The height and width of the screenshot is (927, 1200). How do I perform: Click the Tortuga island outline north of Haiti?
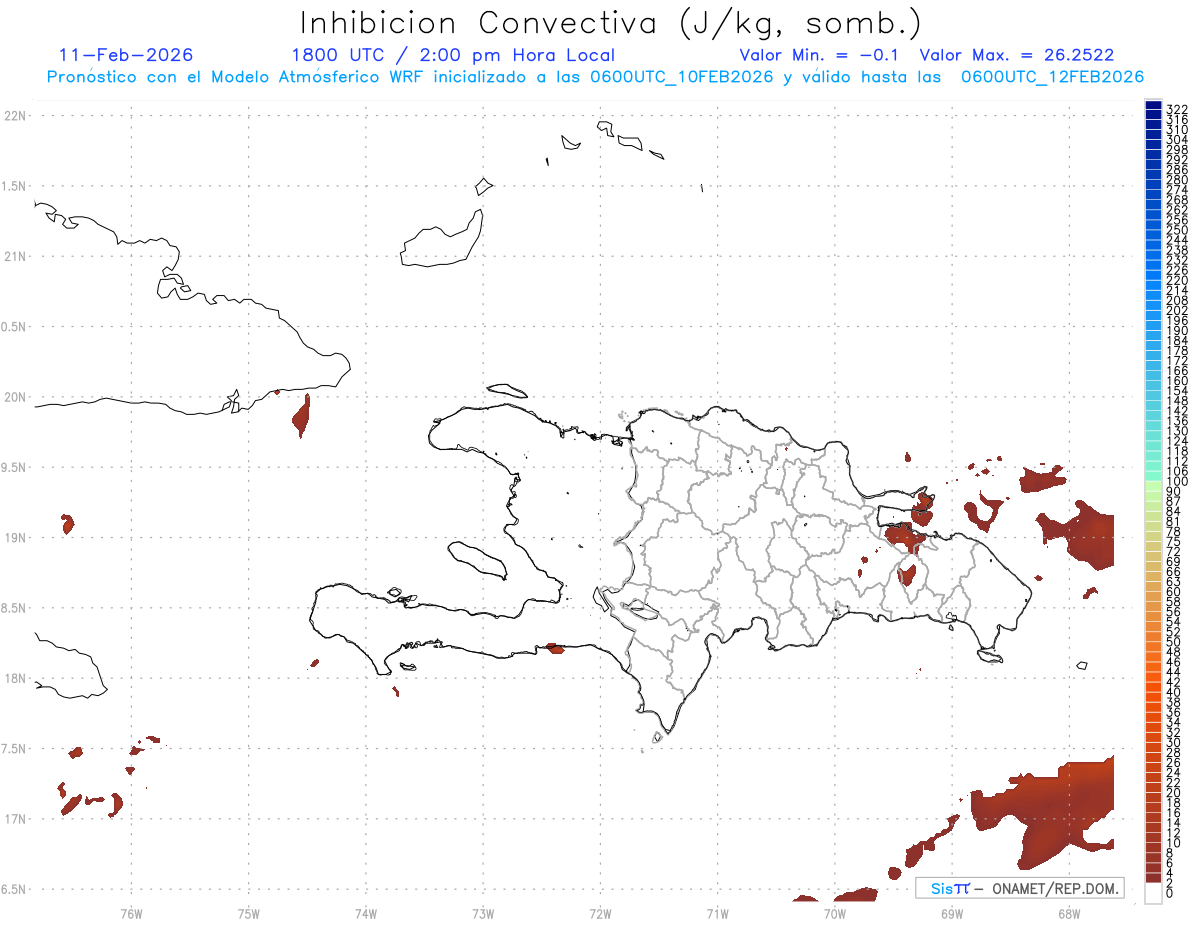point(508,390)
